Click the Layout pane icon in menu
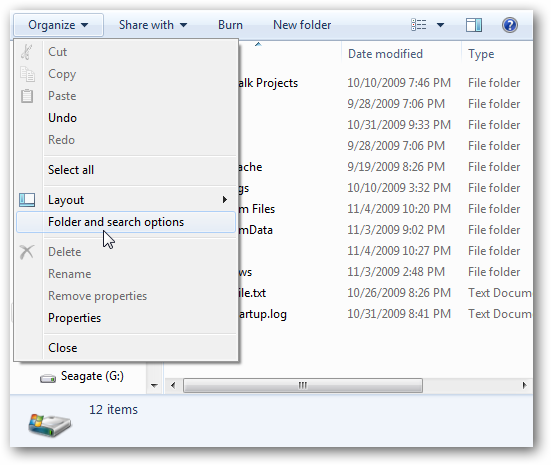The height and width of the screenshot is (465, 551). 27,200
